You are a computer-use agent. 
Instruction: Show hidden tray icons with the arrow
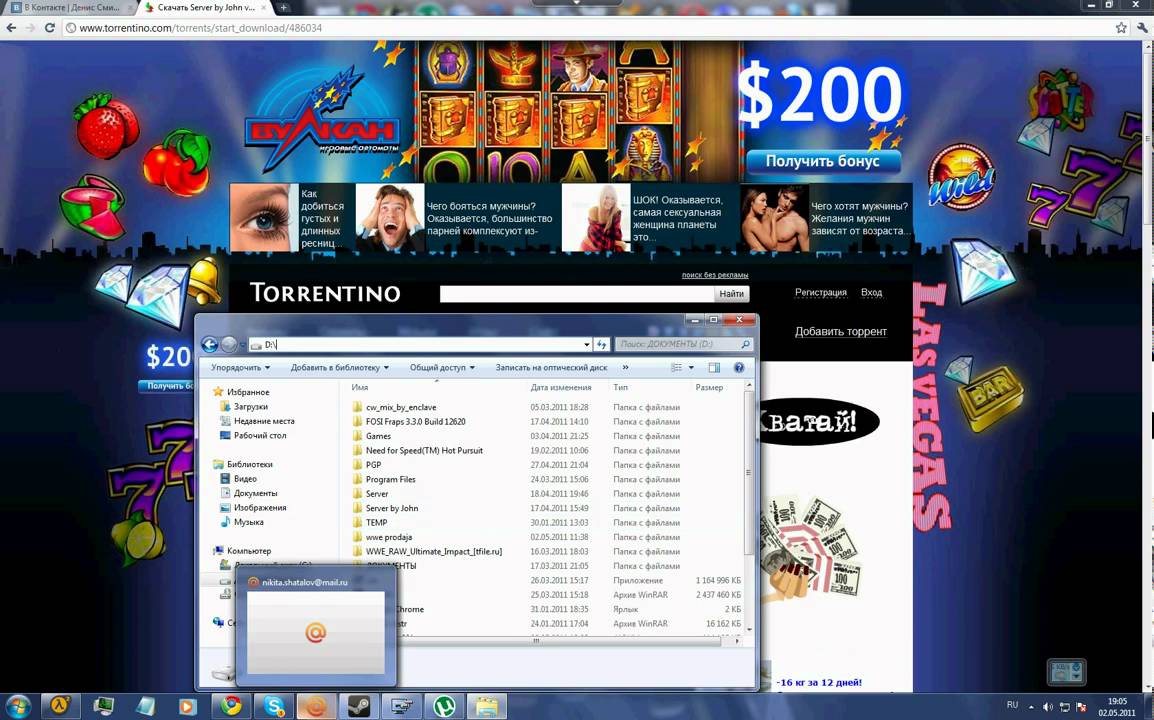1030,707
